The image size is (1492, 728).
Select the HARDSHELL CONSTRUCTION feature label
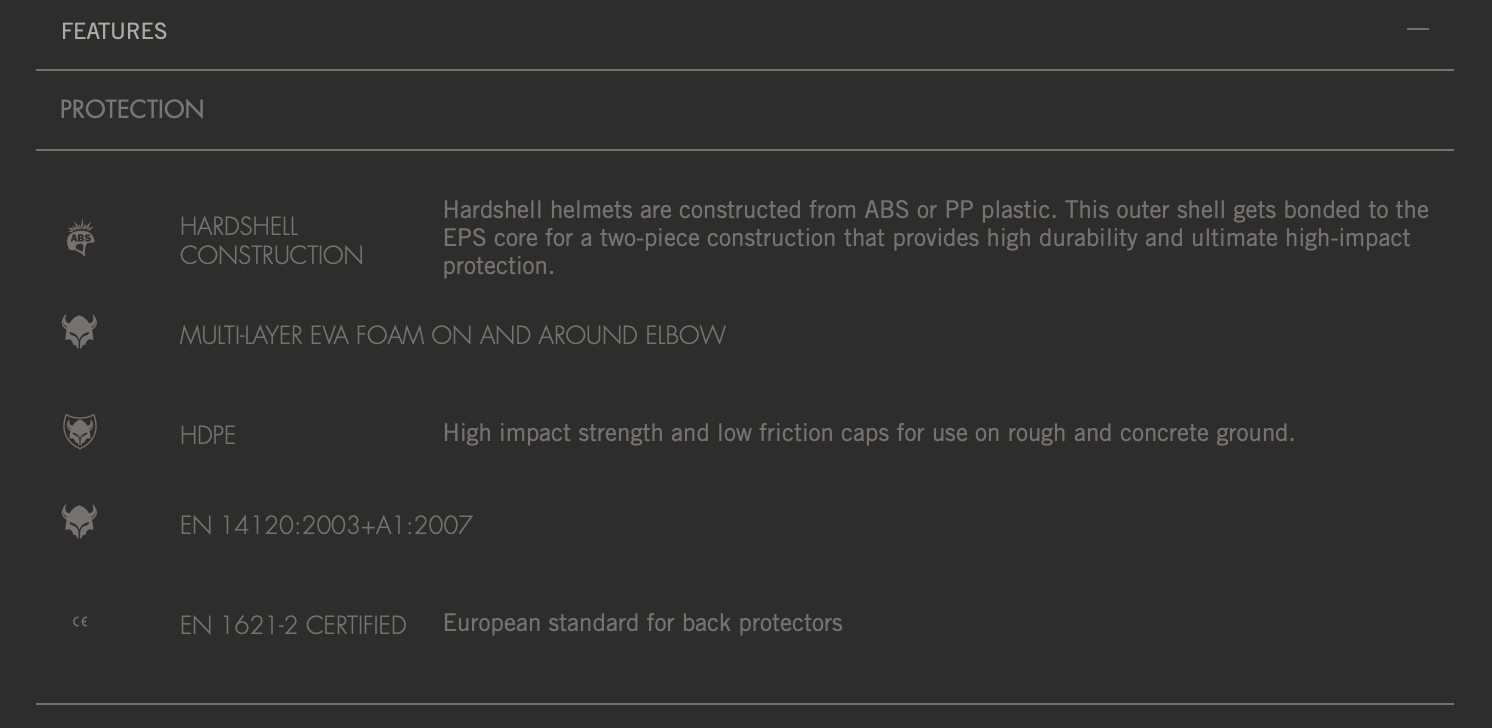(271, 240)
